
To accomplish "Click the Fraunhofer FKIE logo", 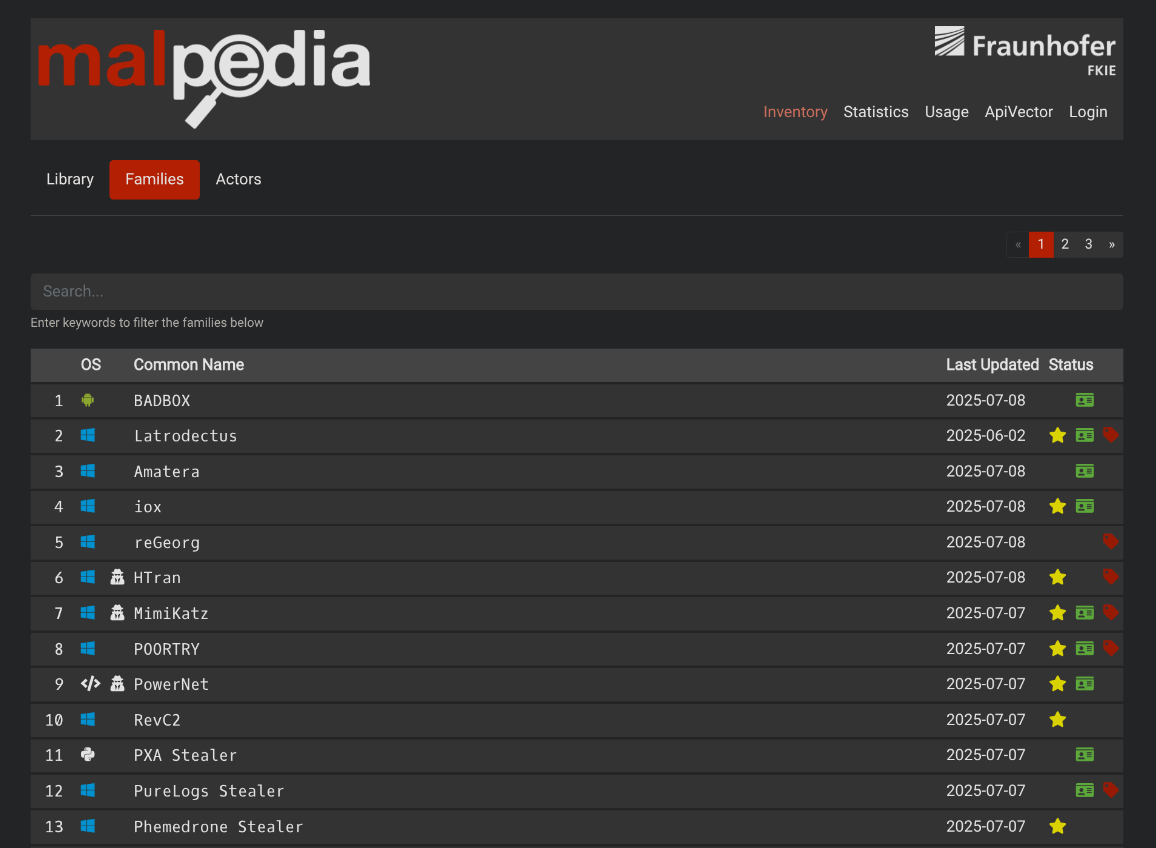I will tap(1025, 52).
